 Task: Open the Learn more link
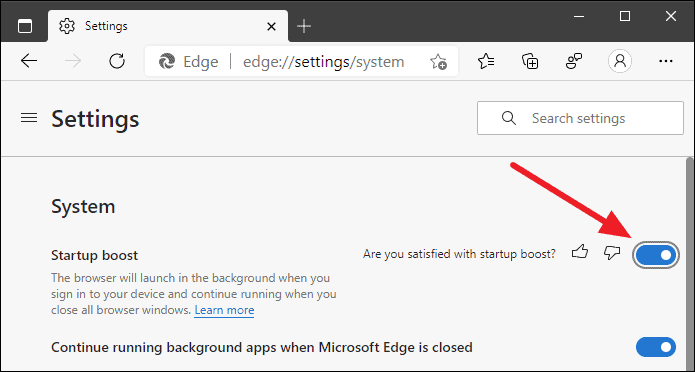[224, 310]
